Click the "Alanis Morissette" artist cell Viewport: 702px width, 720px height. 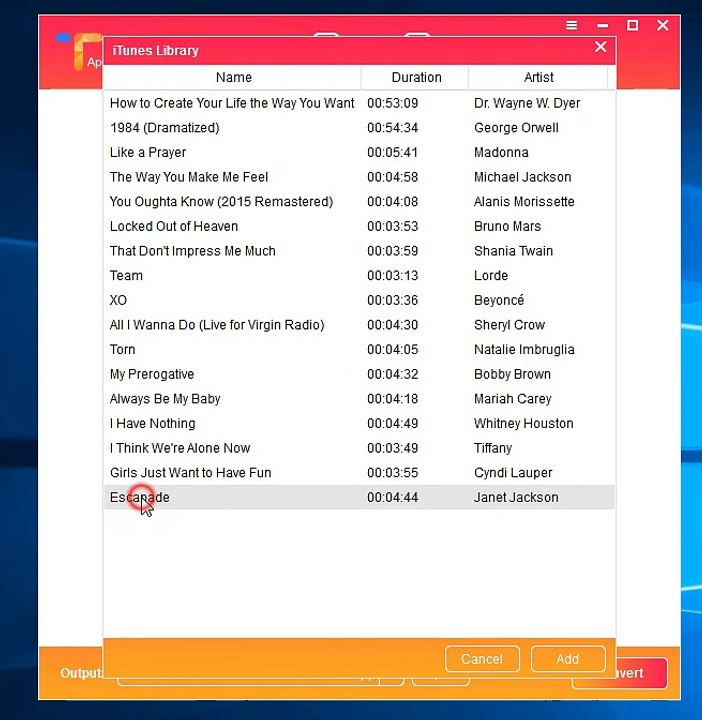pos(524,202)
